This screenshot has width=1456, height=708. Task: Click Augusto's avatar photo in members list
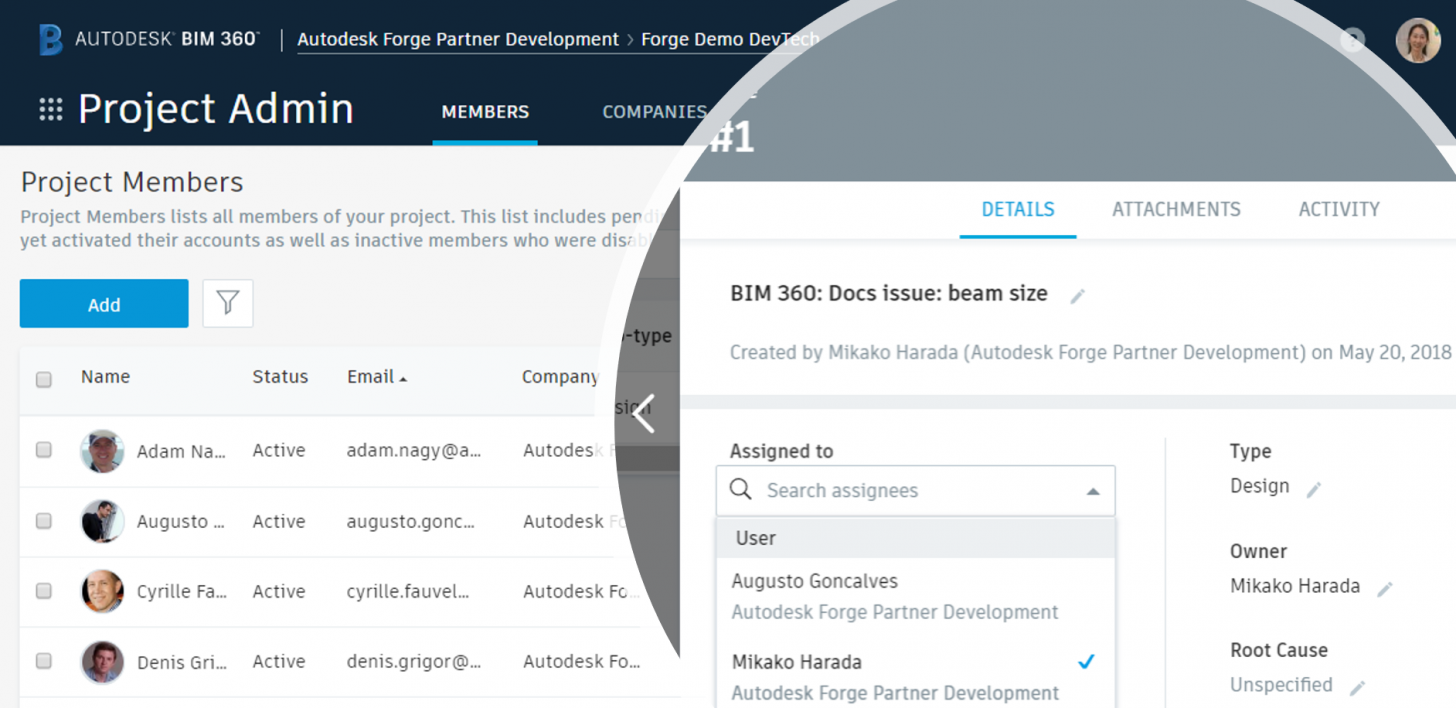click(102, 521)
